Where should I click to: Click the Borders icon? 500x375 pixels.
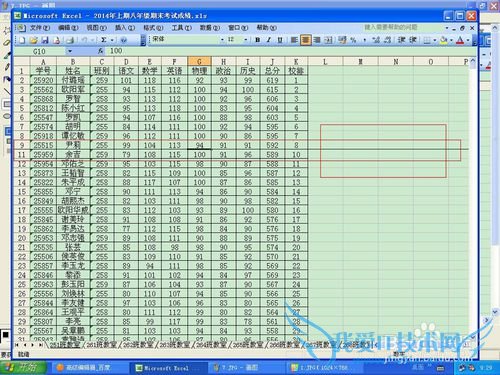click(x=427, y=40)
